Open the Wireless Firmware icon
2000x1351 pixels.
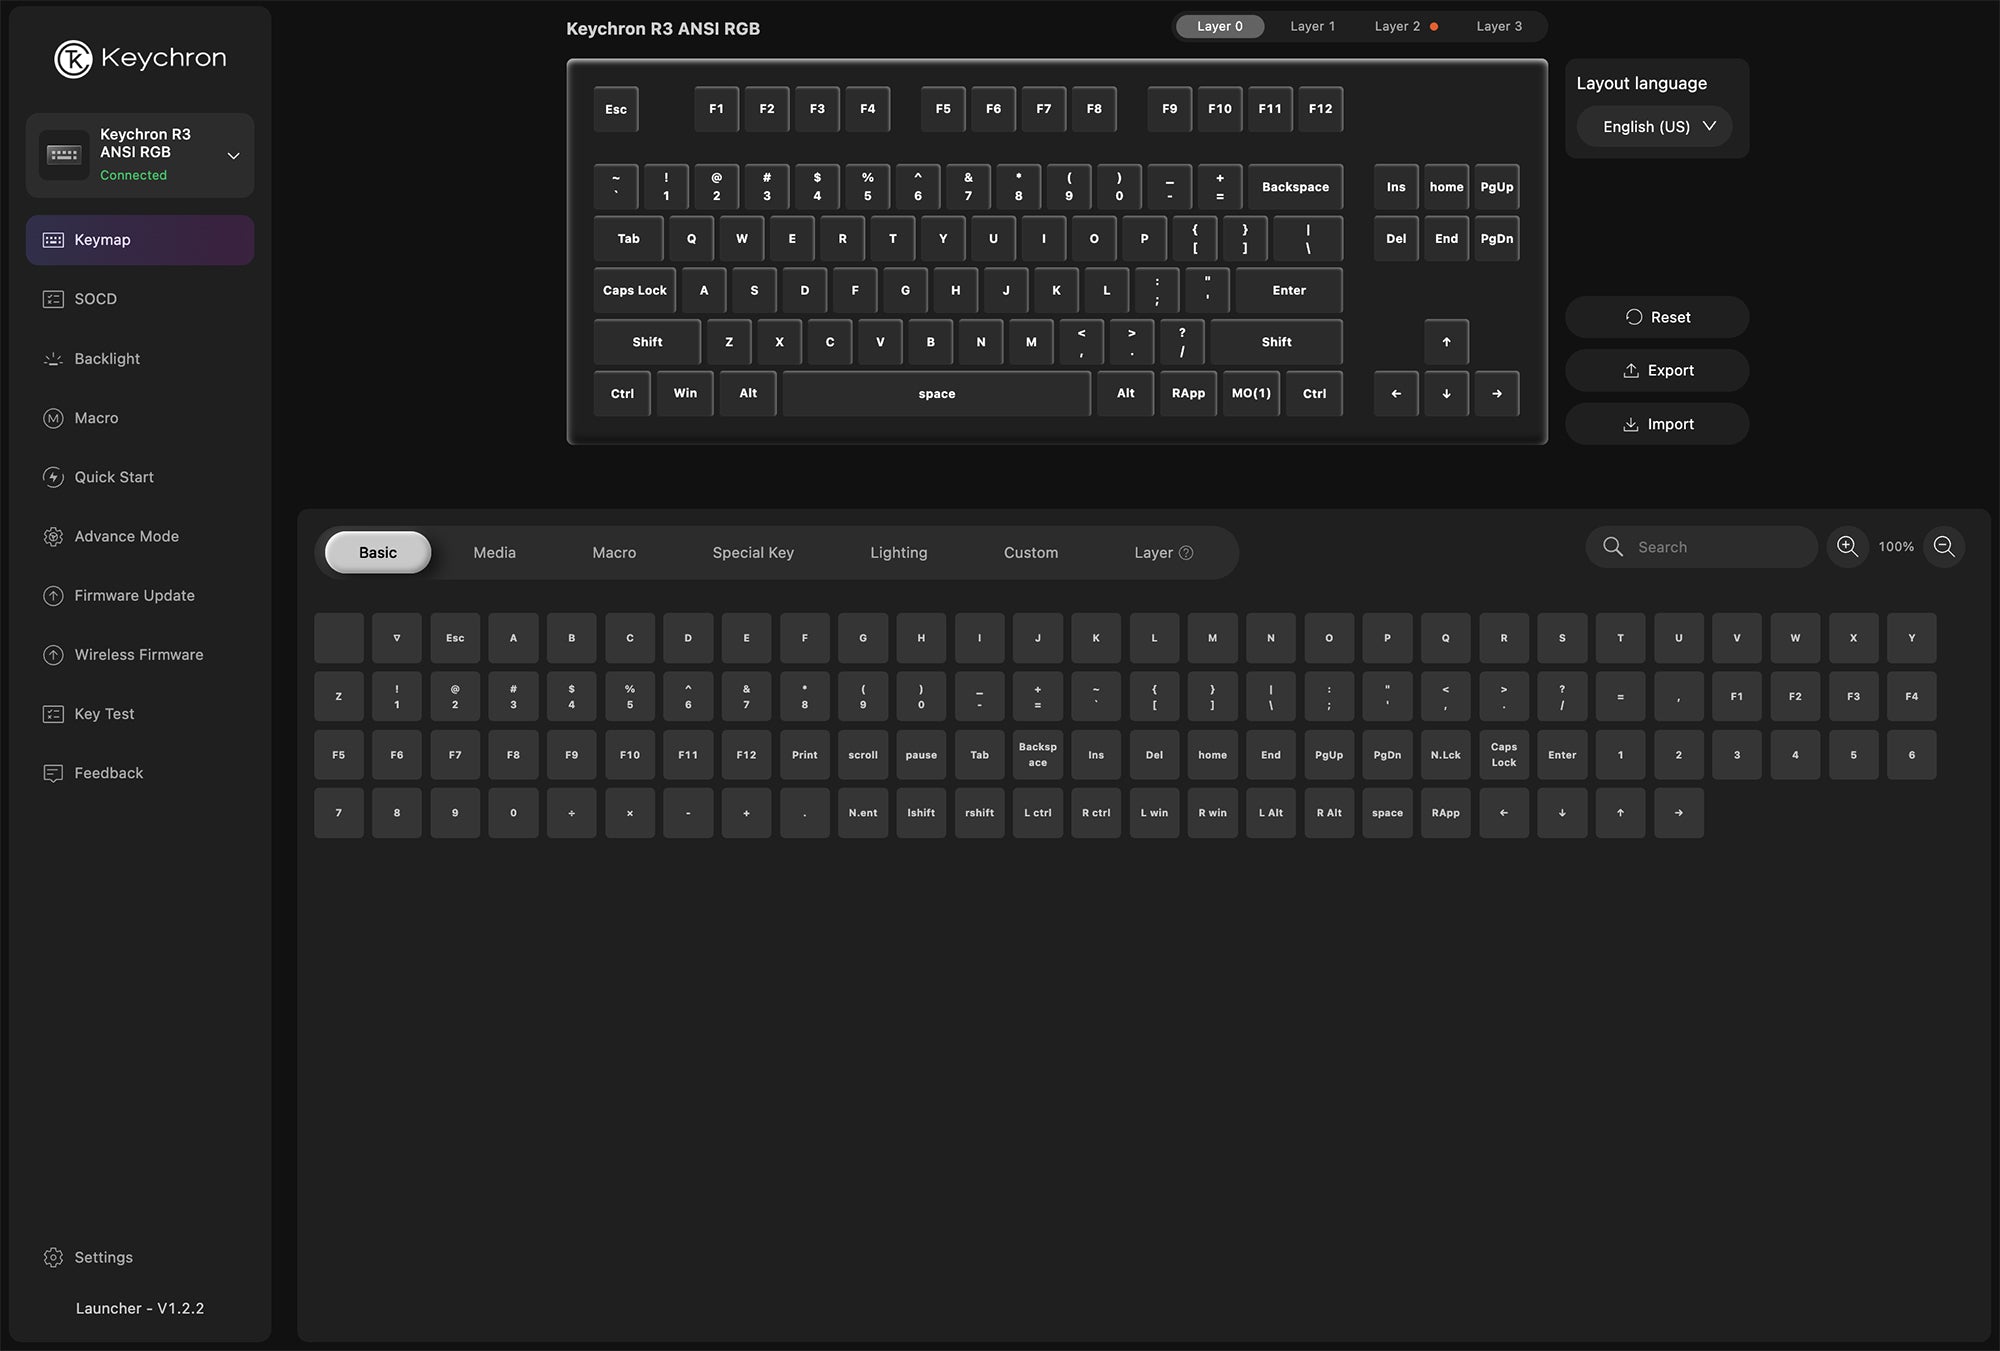click(x=53, y=654)
